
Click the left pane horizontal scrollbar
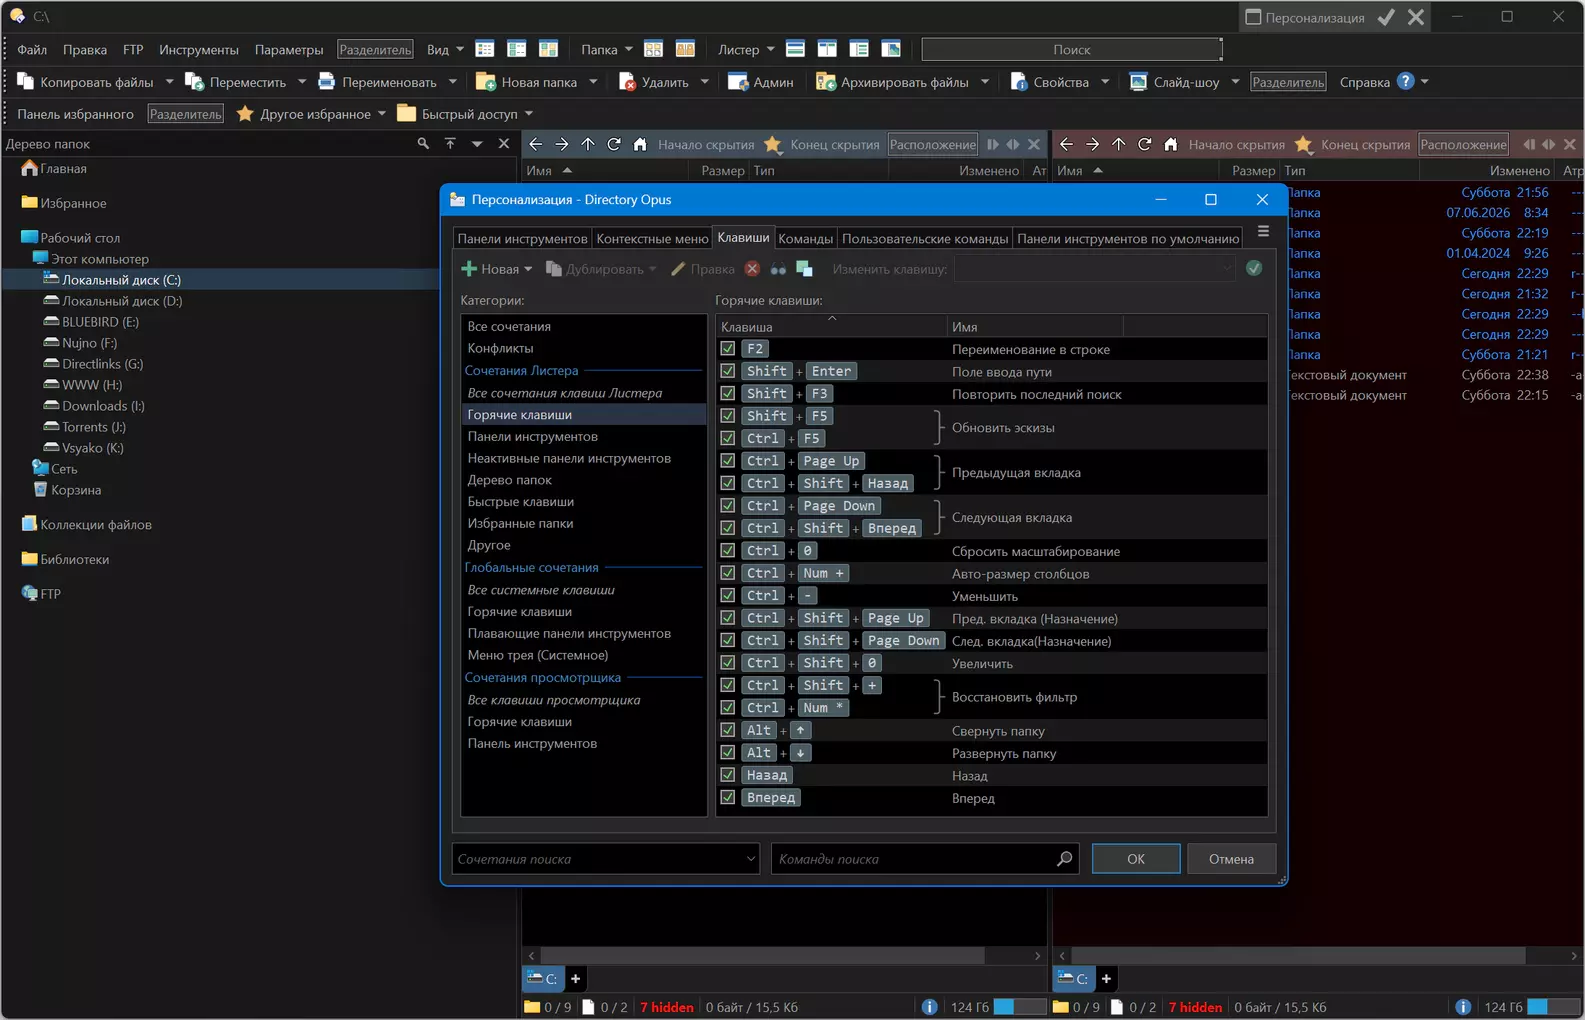784,956
